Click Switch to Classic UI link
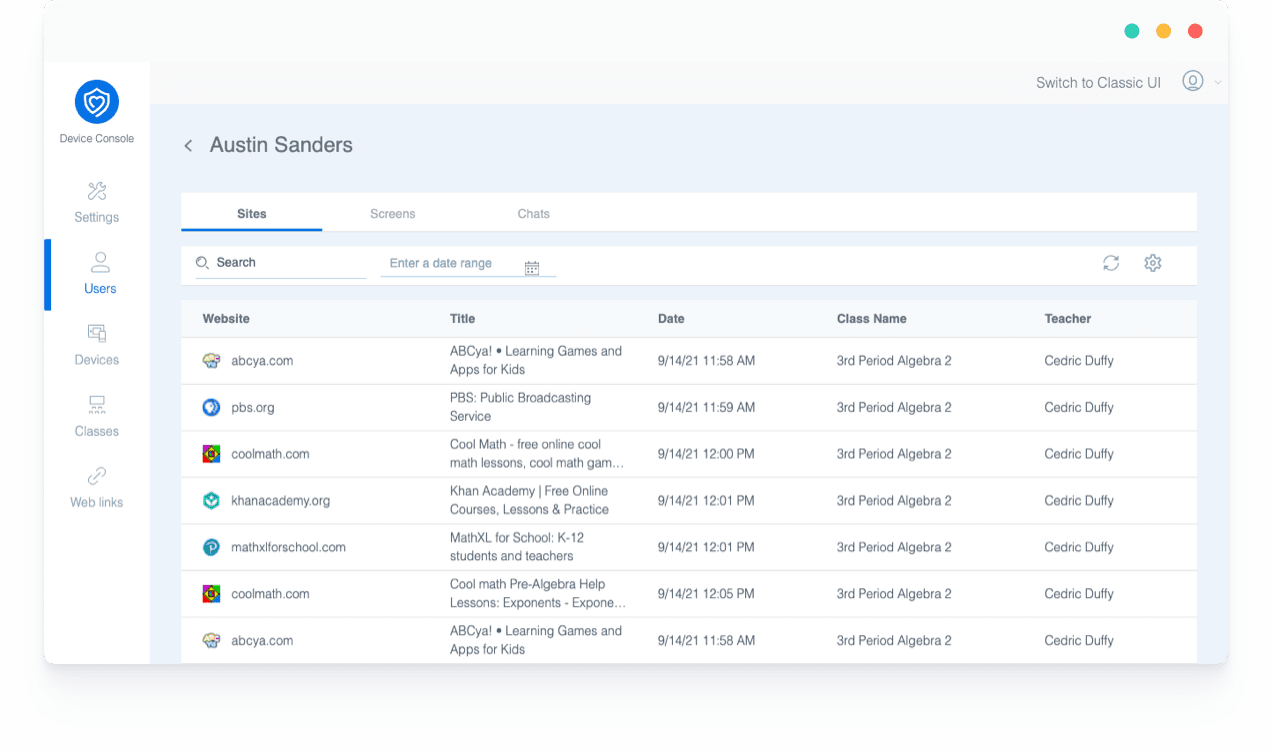 1098,83
